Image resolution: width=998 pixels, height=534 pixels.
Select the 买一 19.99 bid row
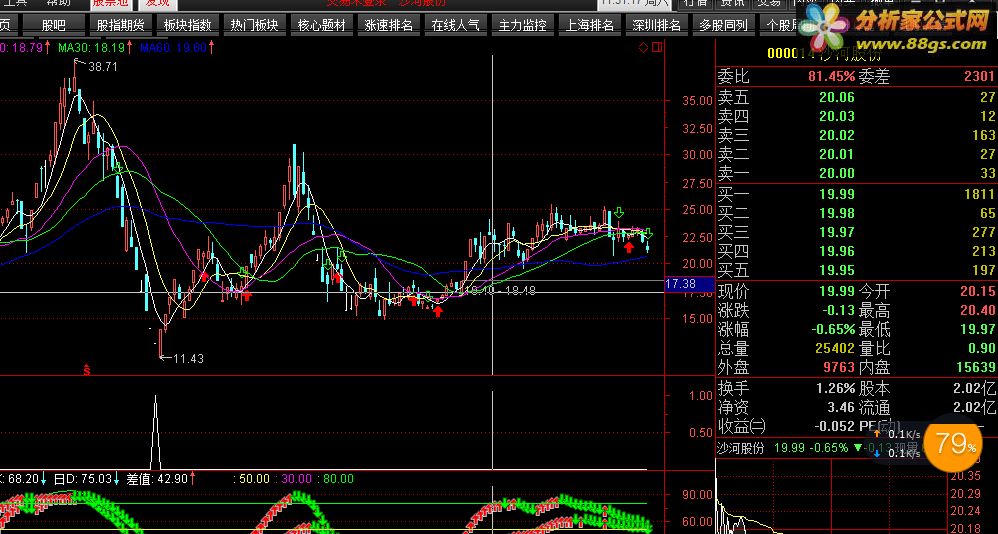[x=857, y=195]
